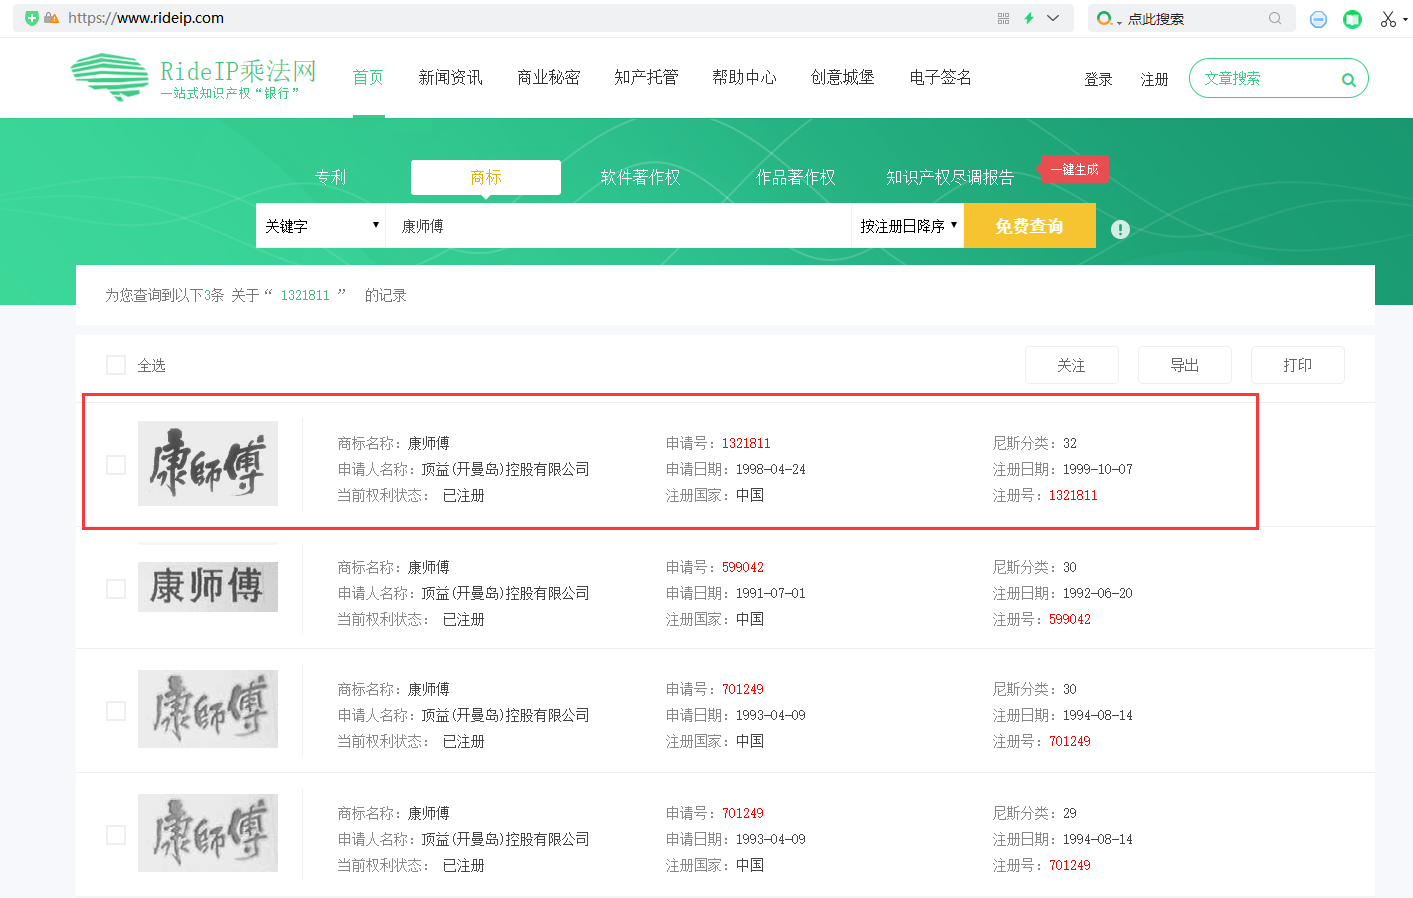Click registration date 1999-10-07

coord(1098,469)
